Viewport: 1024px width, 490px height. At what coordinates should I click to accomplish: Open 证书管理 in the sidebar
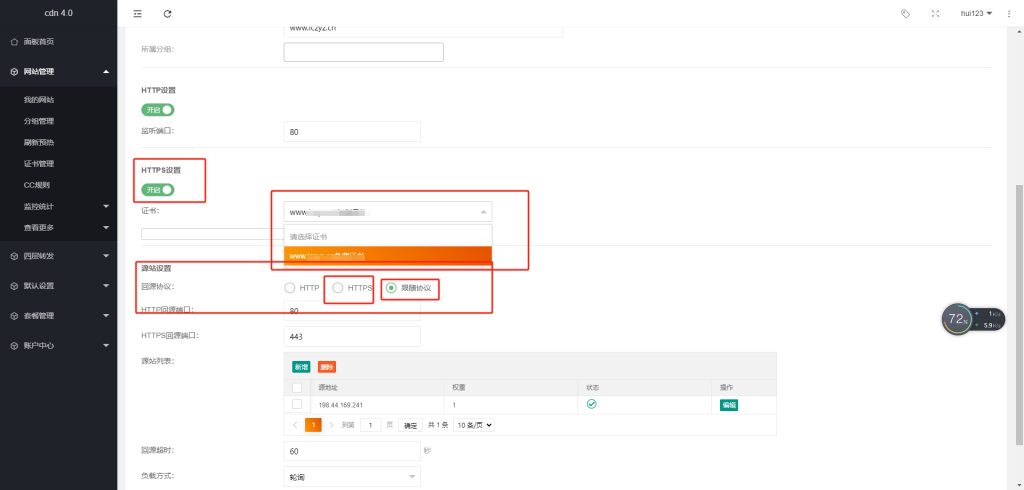[x=39, y=163]
